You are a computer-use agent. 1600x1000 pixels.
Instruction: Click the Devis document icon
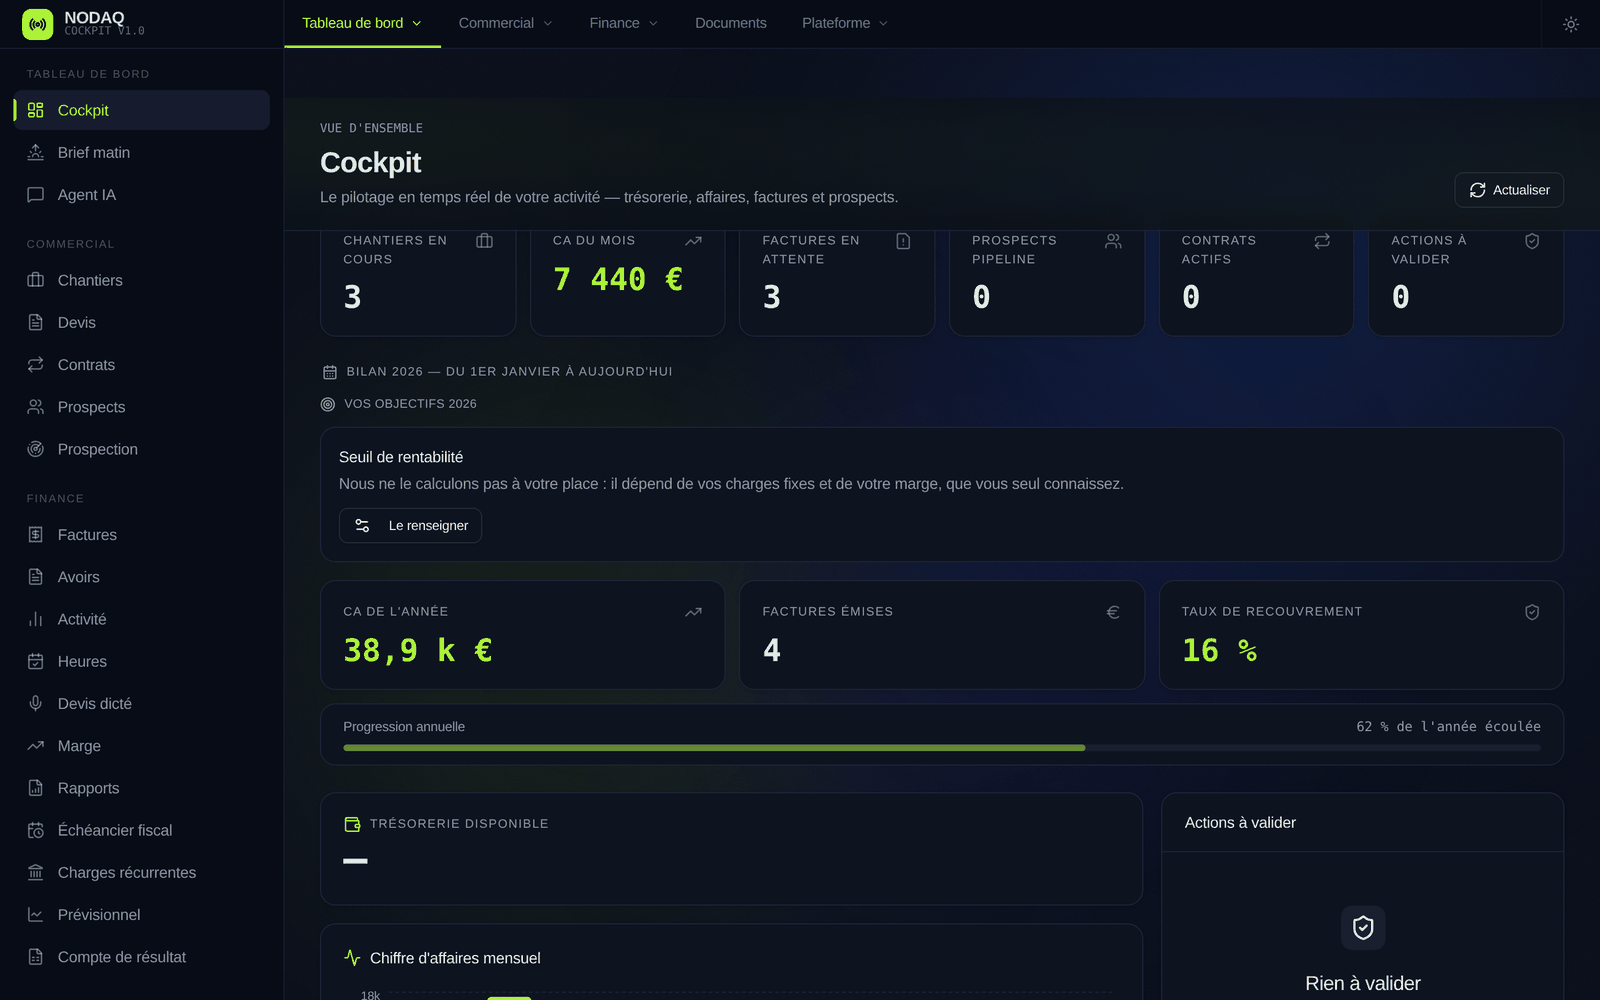click(x=36, y=322)
